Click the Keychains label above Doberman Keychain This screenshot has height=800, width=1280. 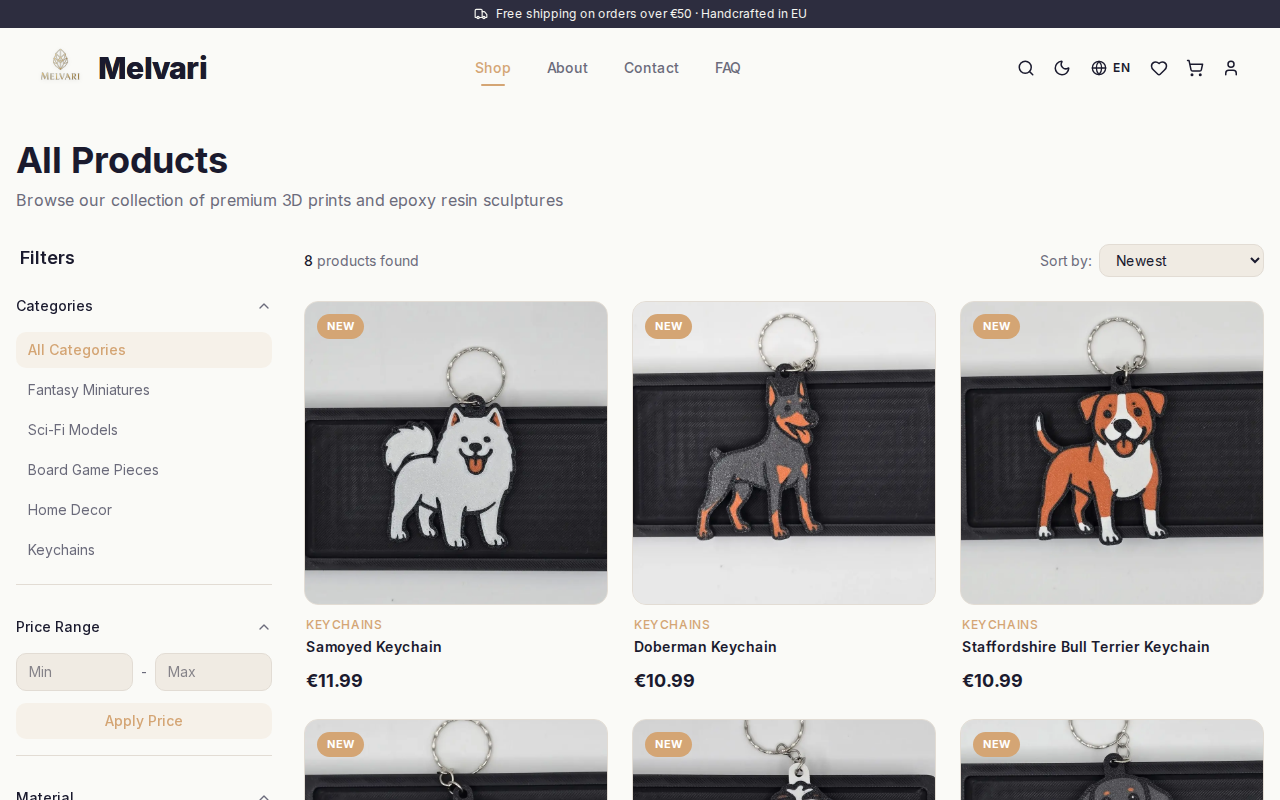click(x=672, y=625)
